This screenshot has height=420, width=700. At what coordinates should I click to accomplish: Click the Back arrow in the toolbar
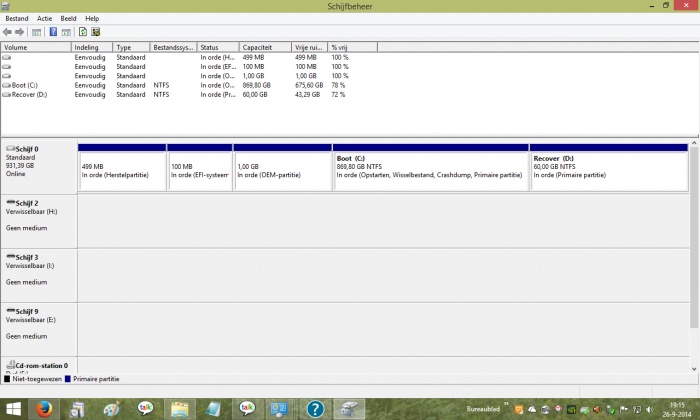(8, 32)
